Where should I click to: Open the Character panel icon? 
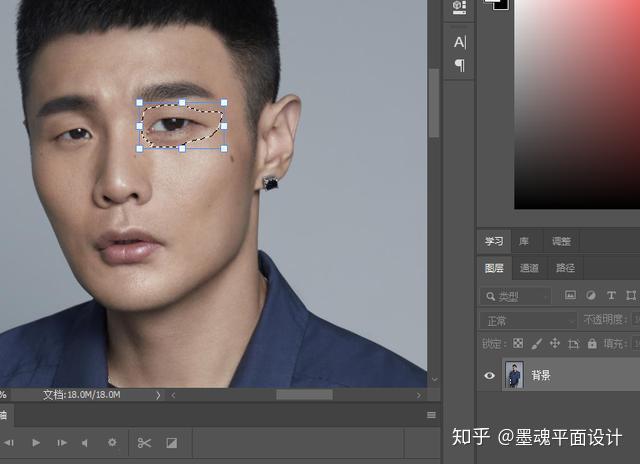pos(459,42)
